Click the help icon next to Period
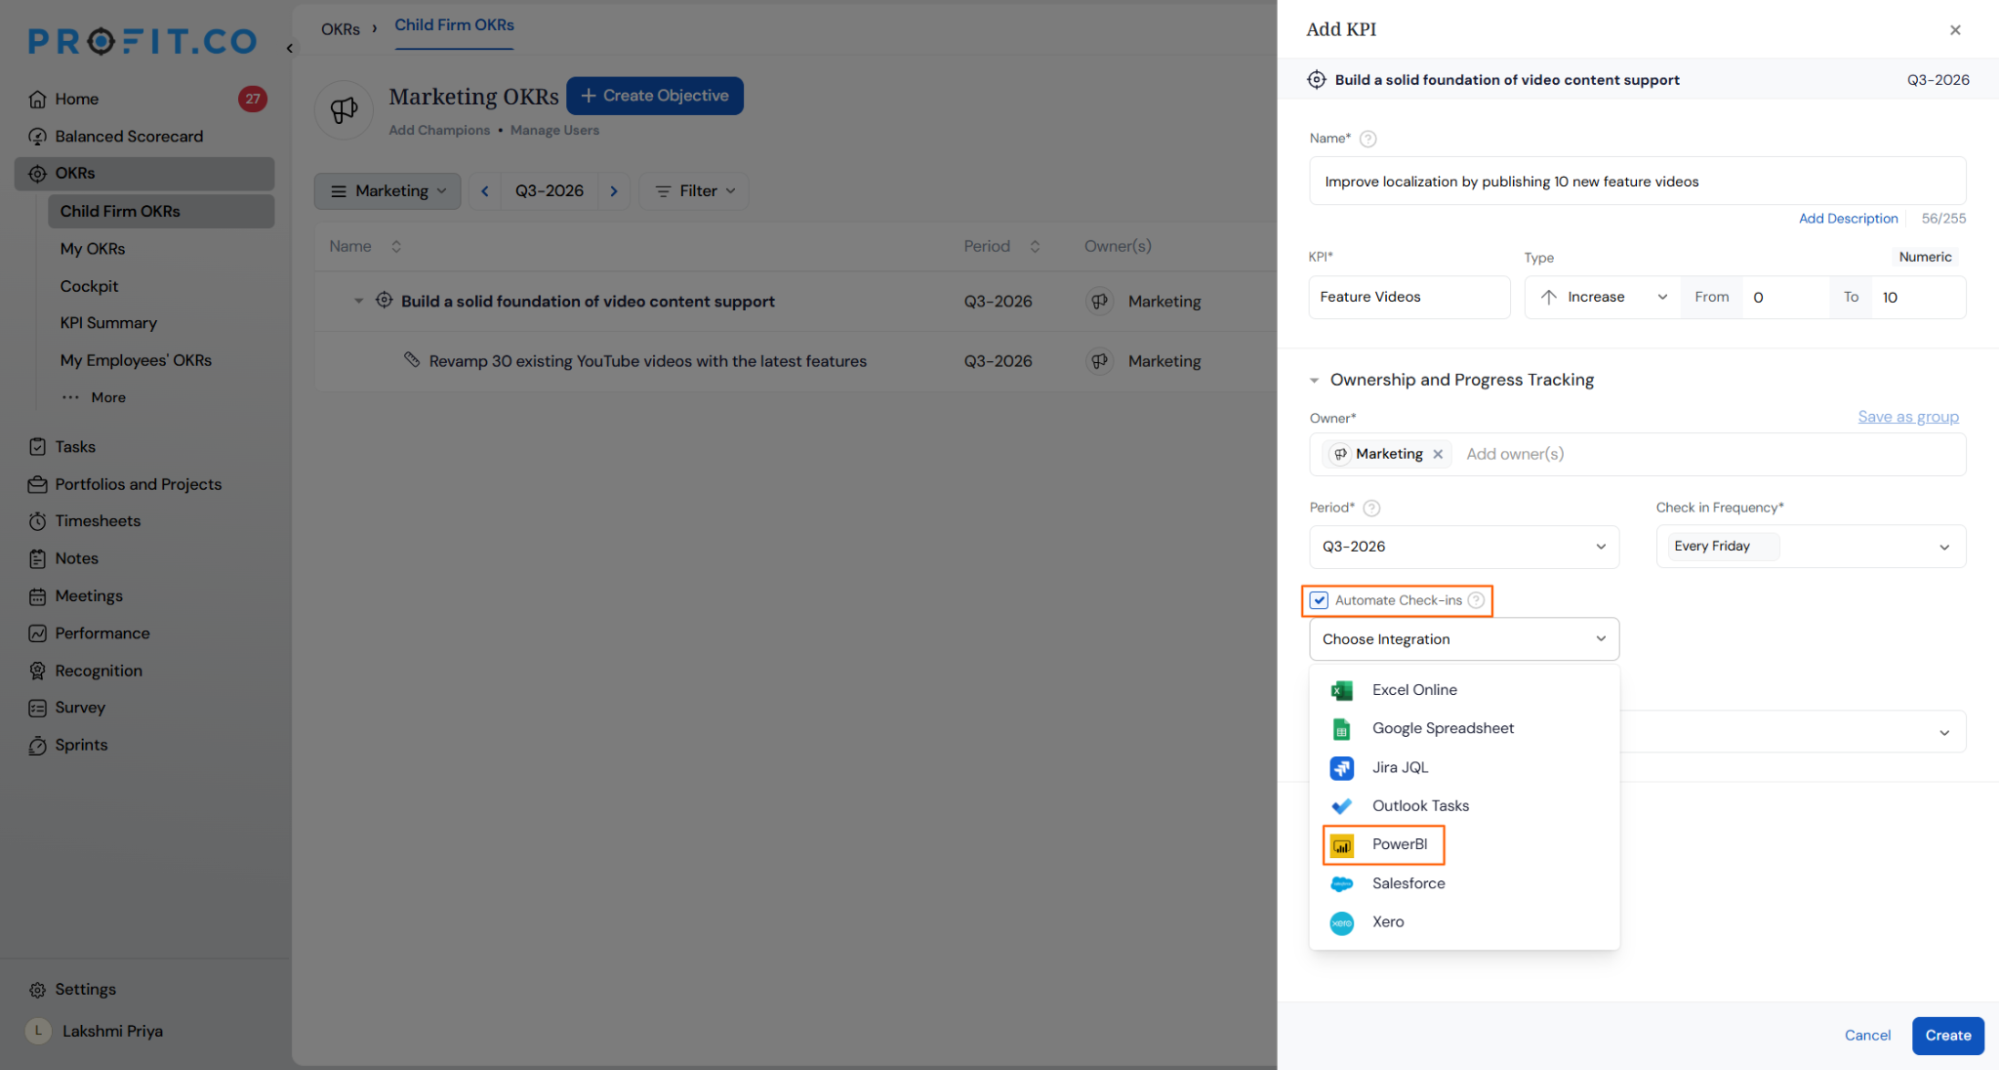Screen dimensions: 1999x1070 coord(1372,508)
